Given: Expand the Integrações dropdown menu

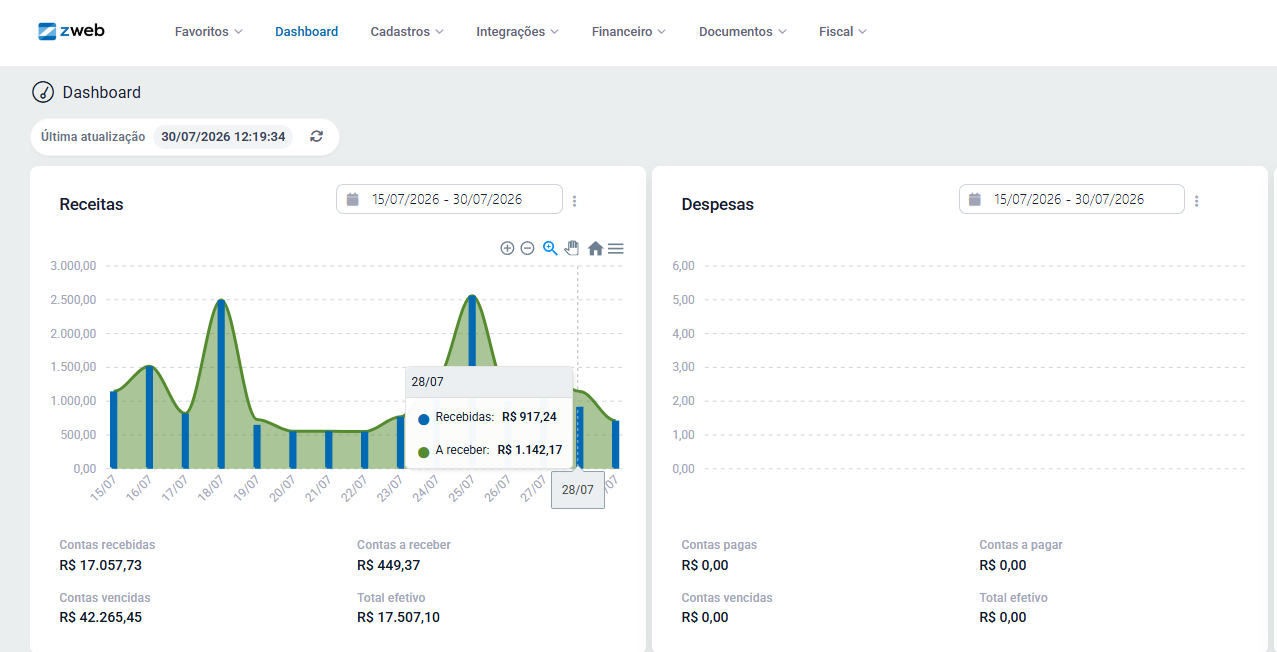Looking at the screenshot, I should coord(518,32).
